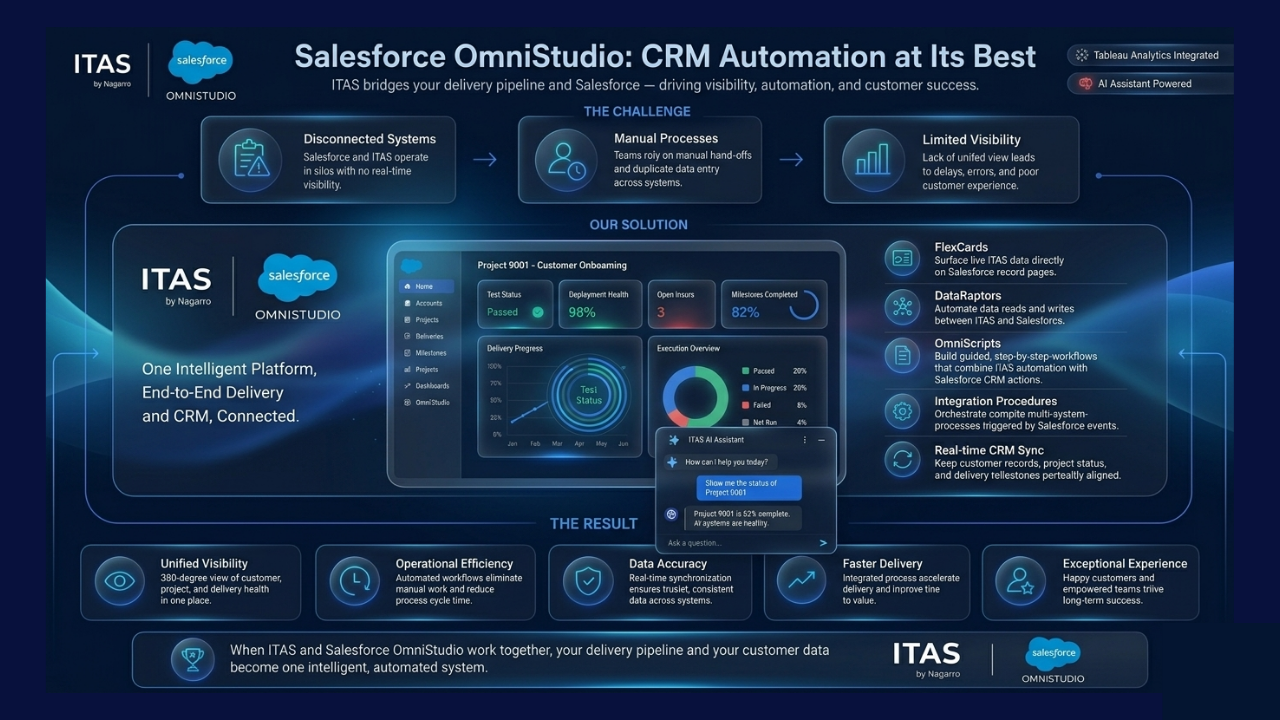The height and width of the screenshot is (720, 1280).
Task: Open Deliveries in the dashboard sidebar
Action: (x=427, y=336)
